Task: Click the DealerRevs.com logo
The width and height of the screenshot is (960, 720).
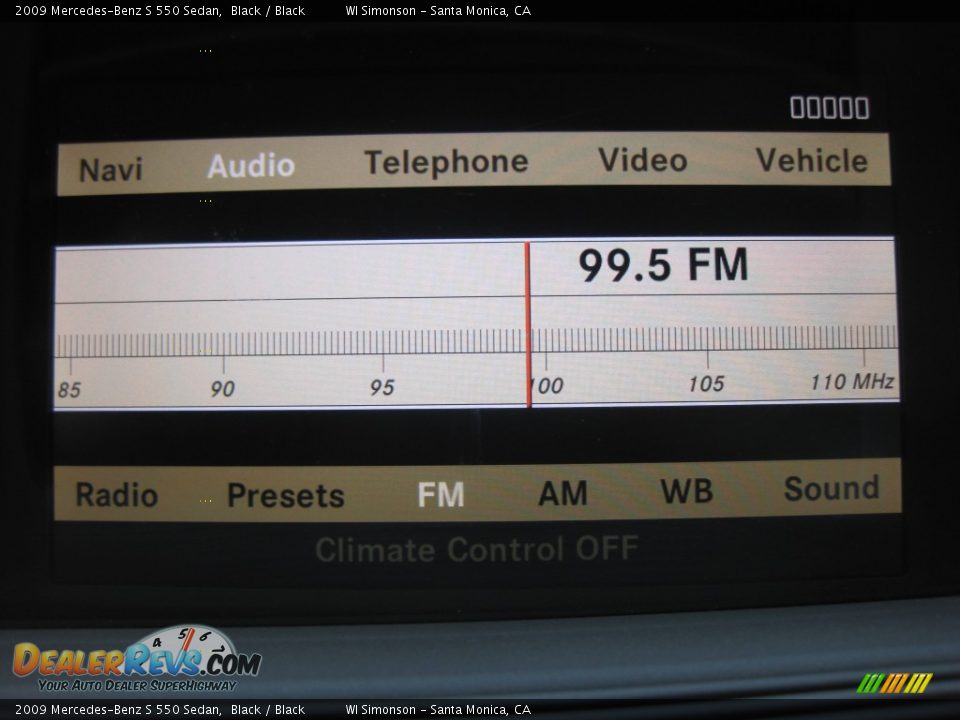Action: click(137, 659)
